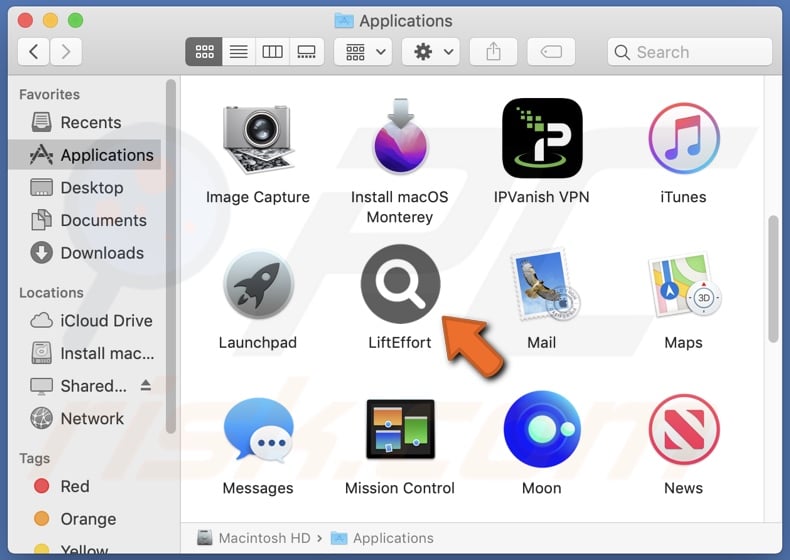
Task: Click Macintosh HD in the path bar
Action: pyautogui.click(x=255, y=538)
